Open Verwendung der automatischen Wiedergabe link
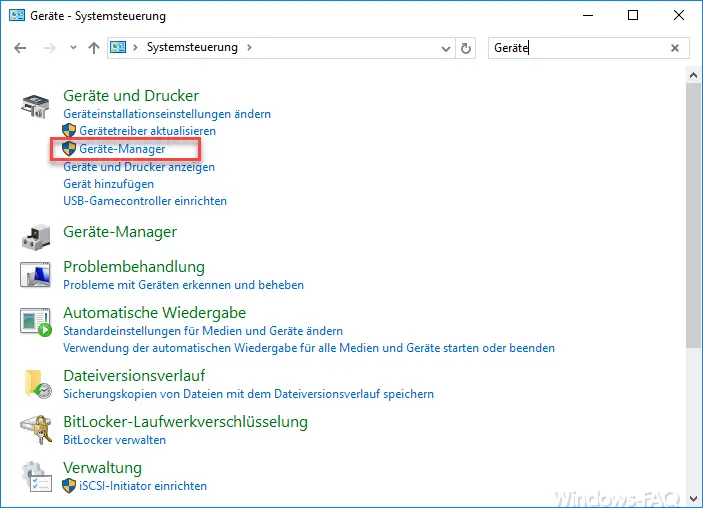 [309, 348]
